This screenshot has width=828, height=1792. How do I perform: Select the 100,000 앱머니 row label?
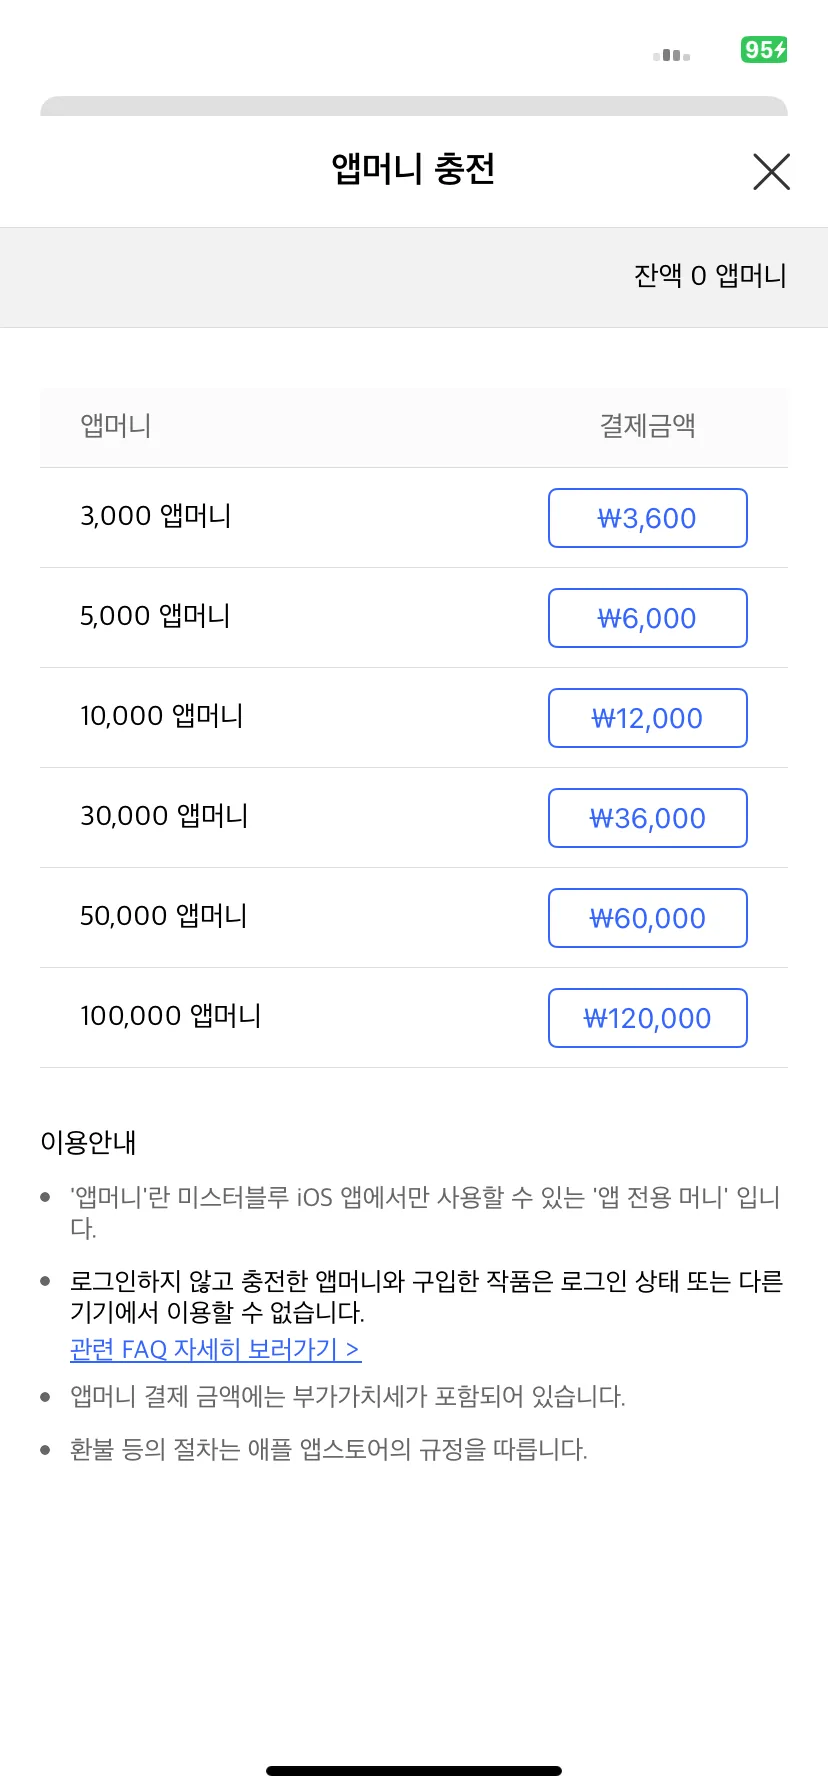click(x=170, y=1016)
